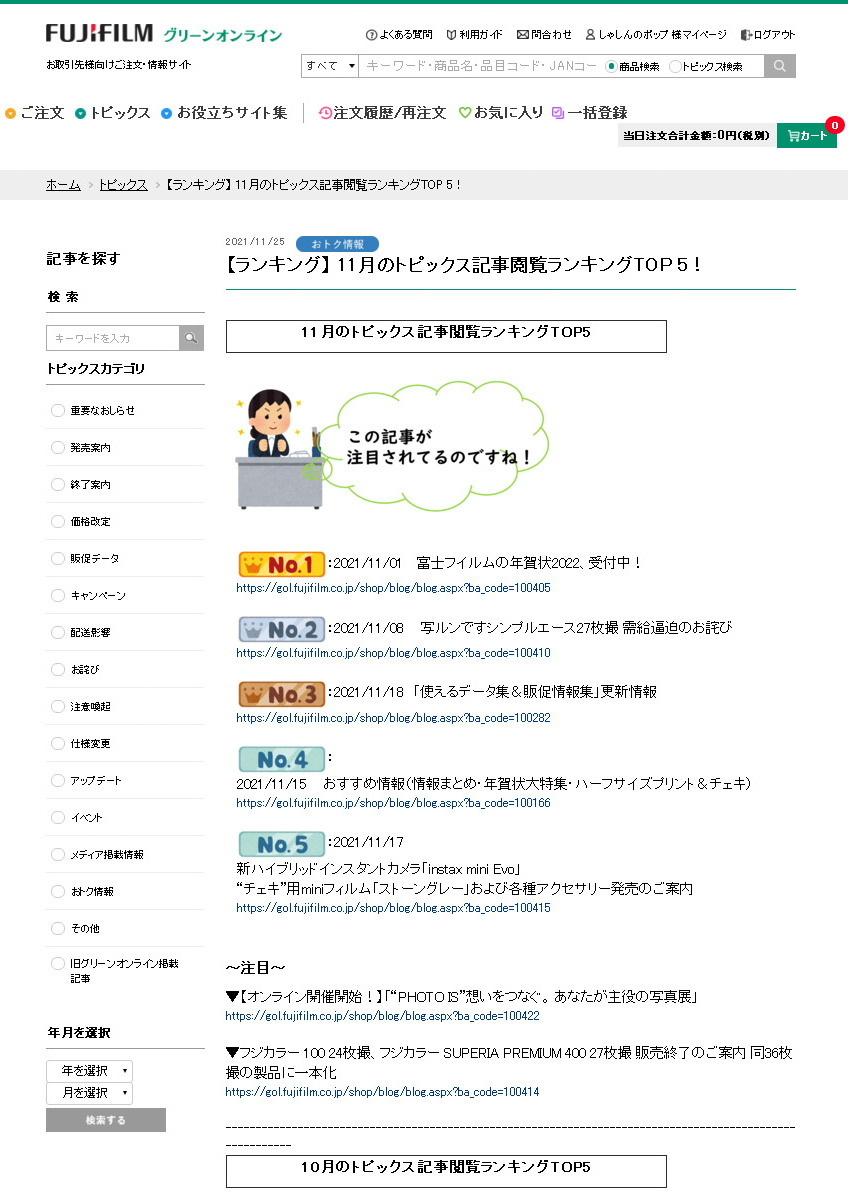
Task: Click the 当日注文合計金額 total text
Action: coord(697,136)
